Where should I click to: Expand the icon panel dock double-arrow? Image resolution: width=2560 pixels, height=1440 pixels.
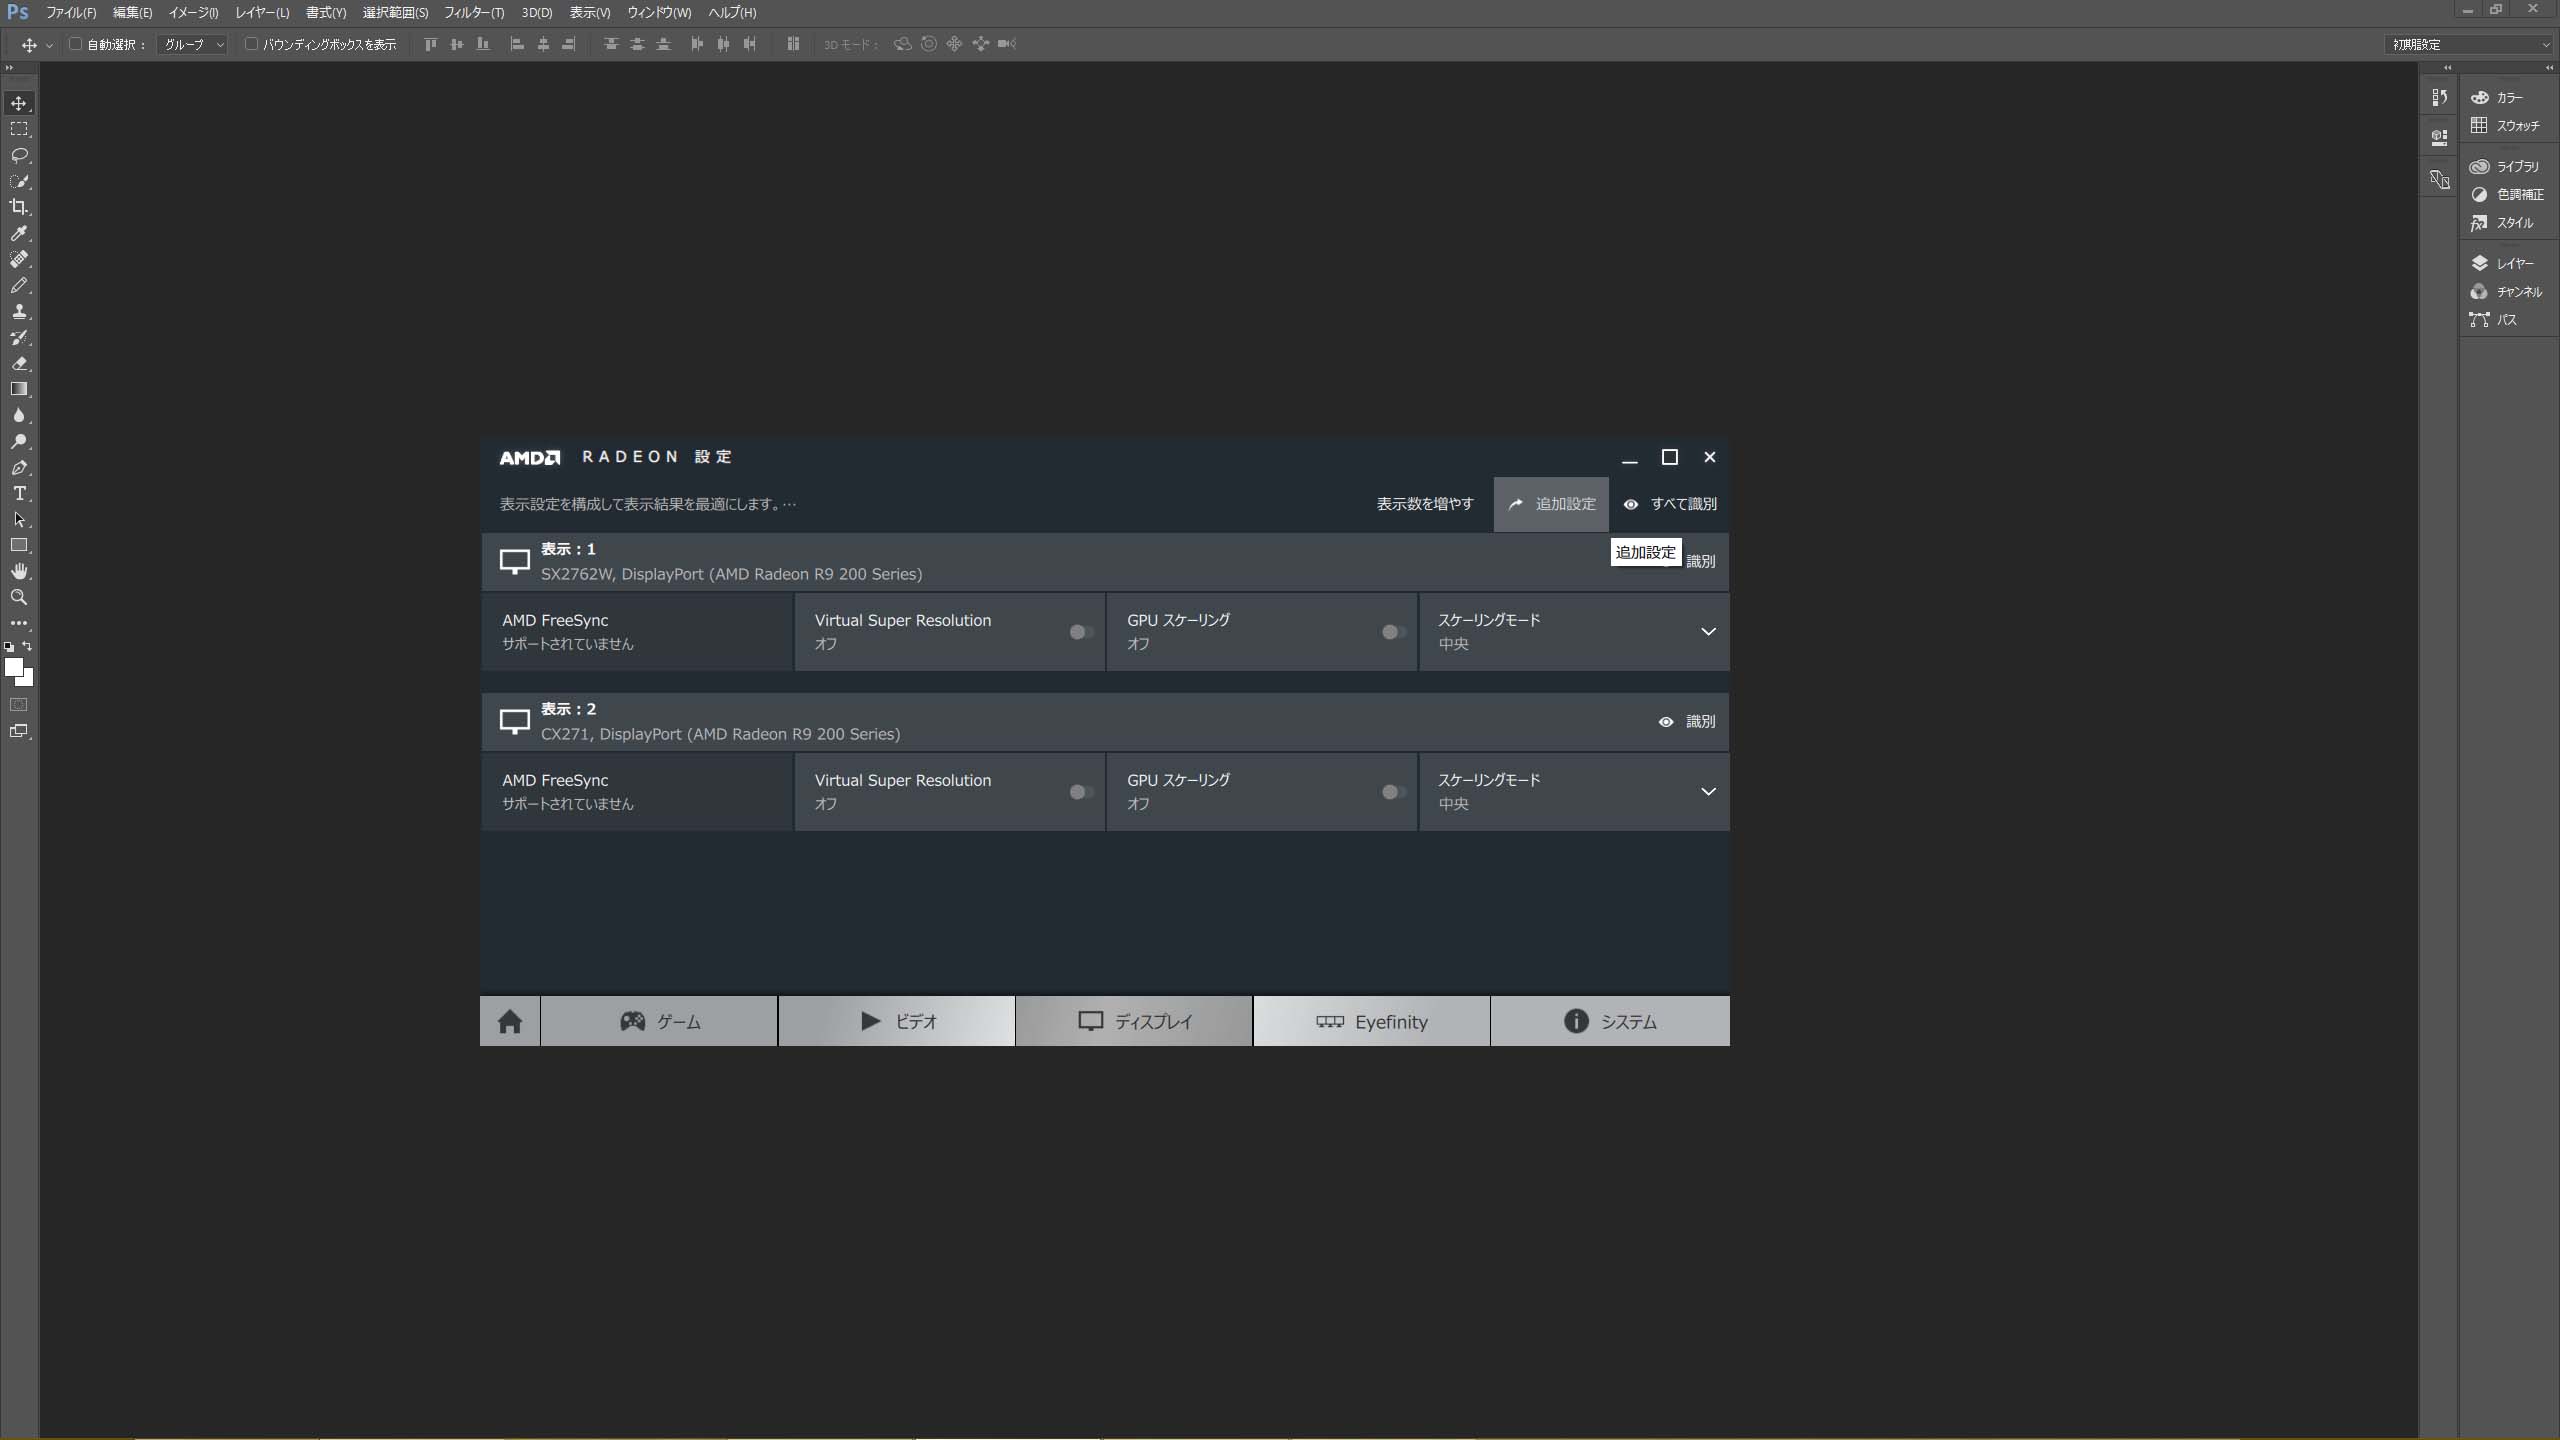tap(2447, 68)
